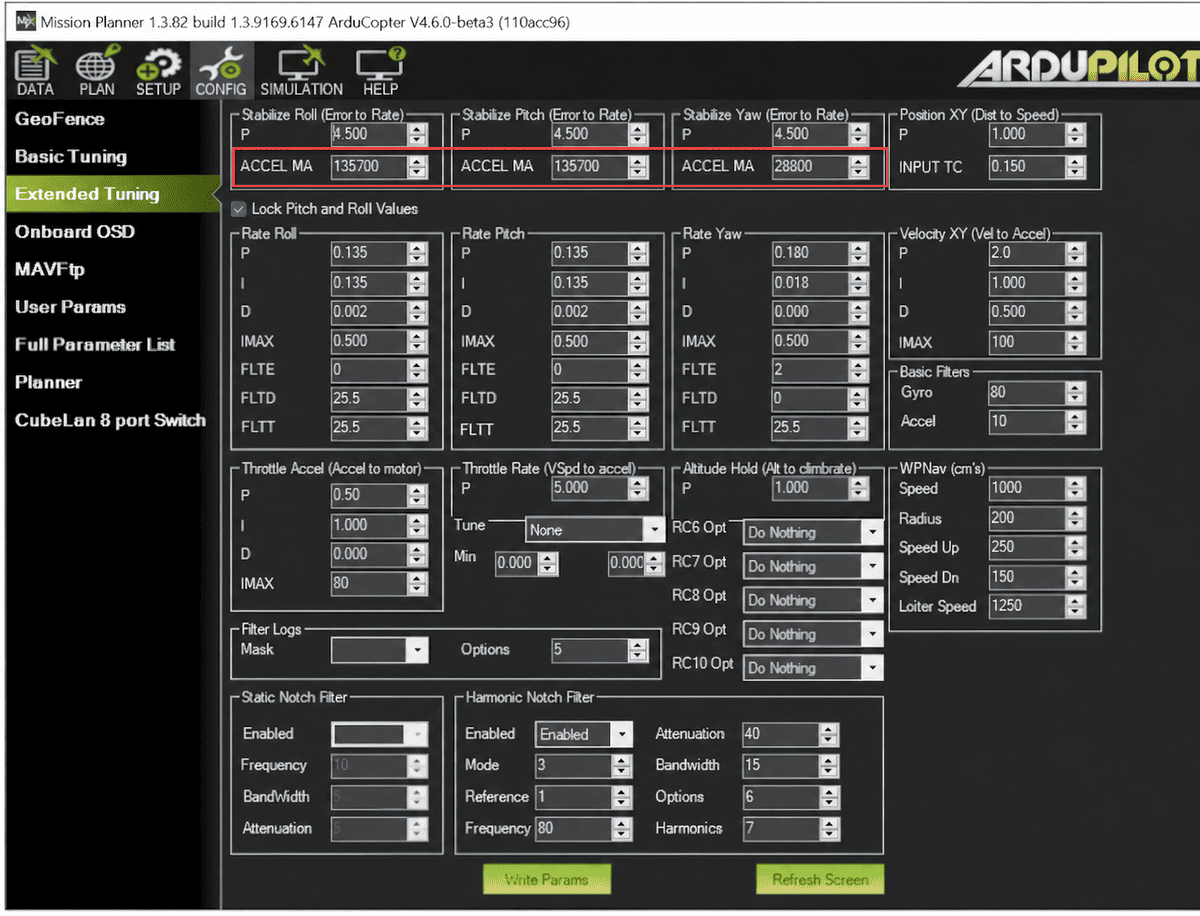Click the WPNav Speed Up spinner arrows
The width and height of the screenshot is (1200, 916).
click(x=1075, y=547)
